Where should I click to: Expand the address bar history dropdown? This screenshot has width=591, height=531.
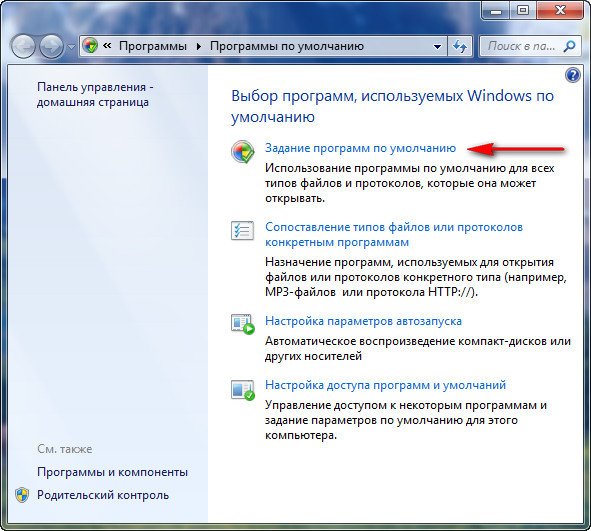437,47
